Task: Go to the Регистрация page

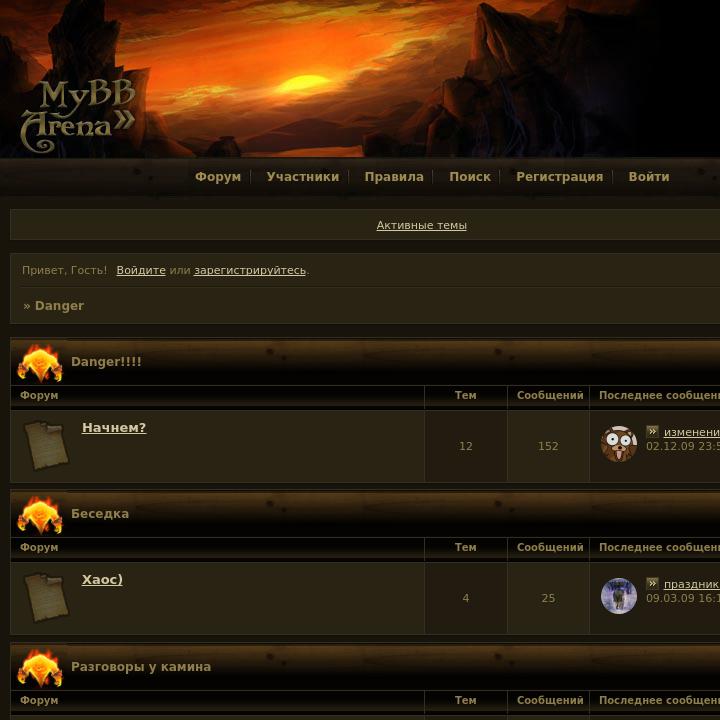Action: pos(559,177)
